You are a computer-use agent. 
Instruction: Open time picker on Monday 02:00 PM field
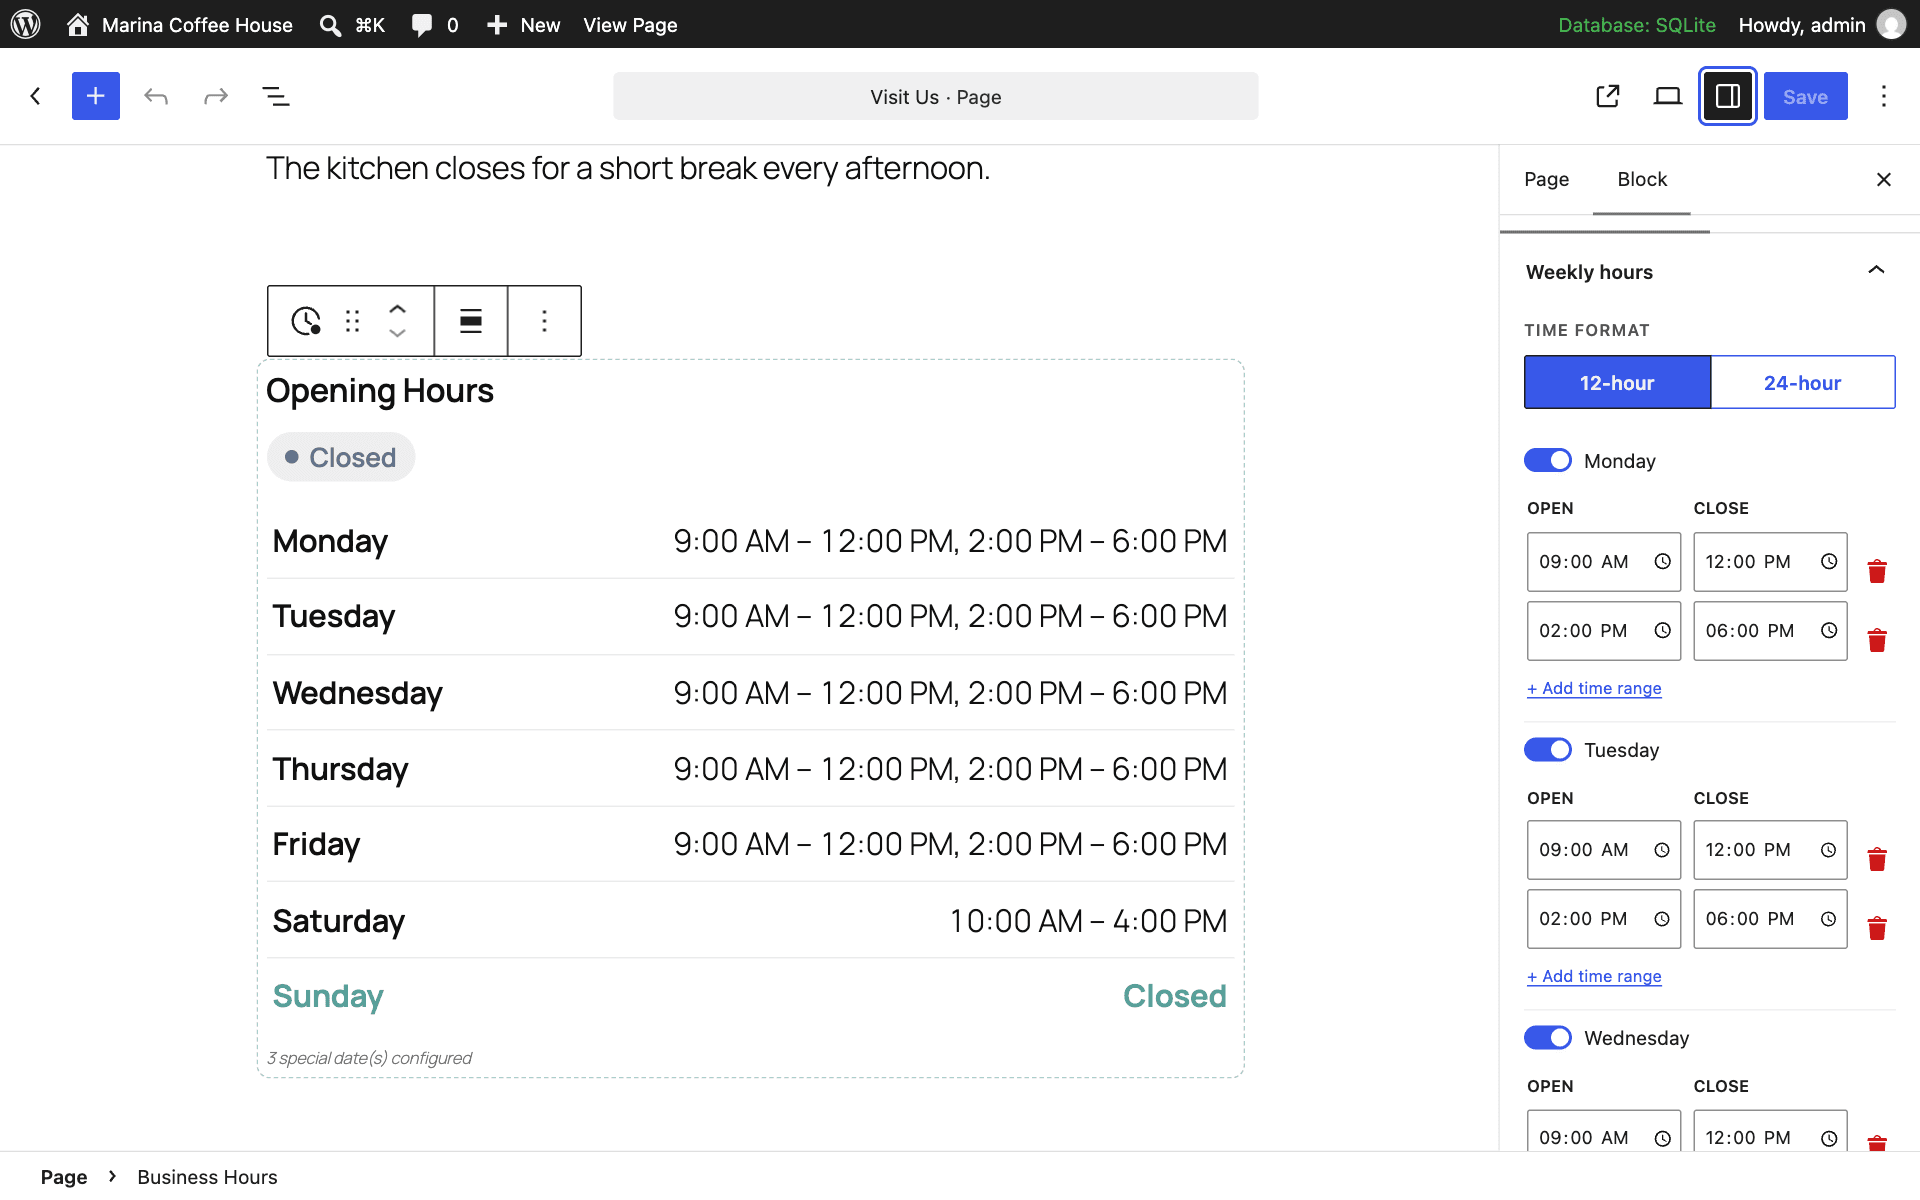[x=1662, y=630]
